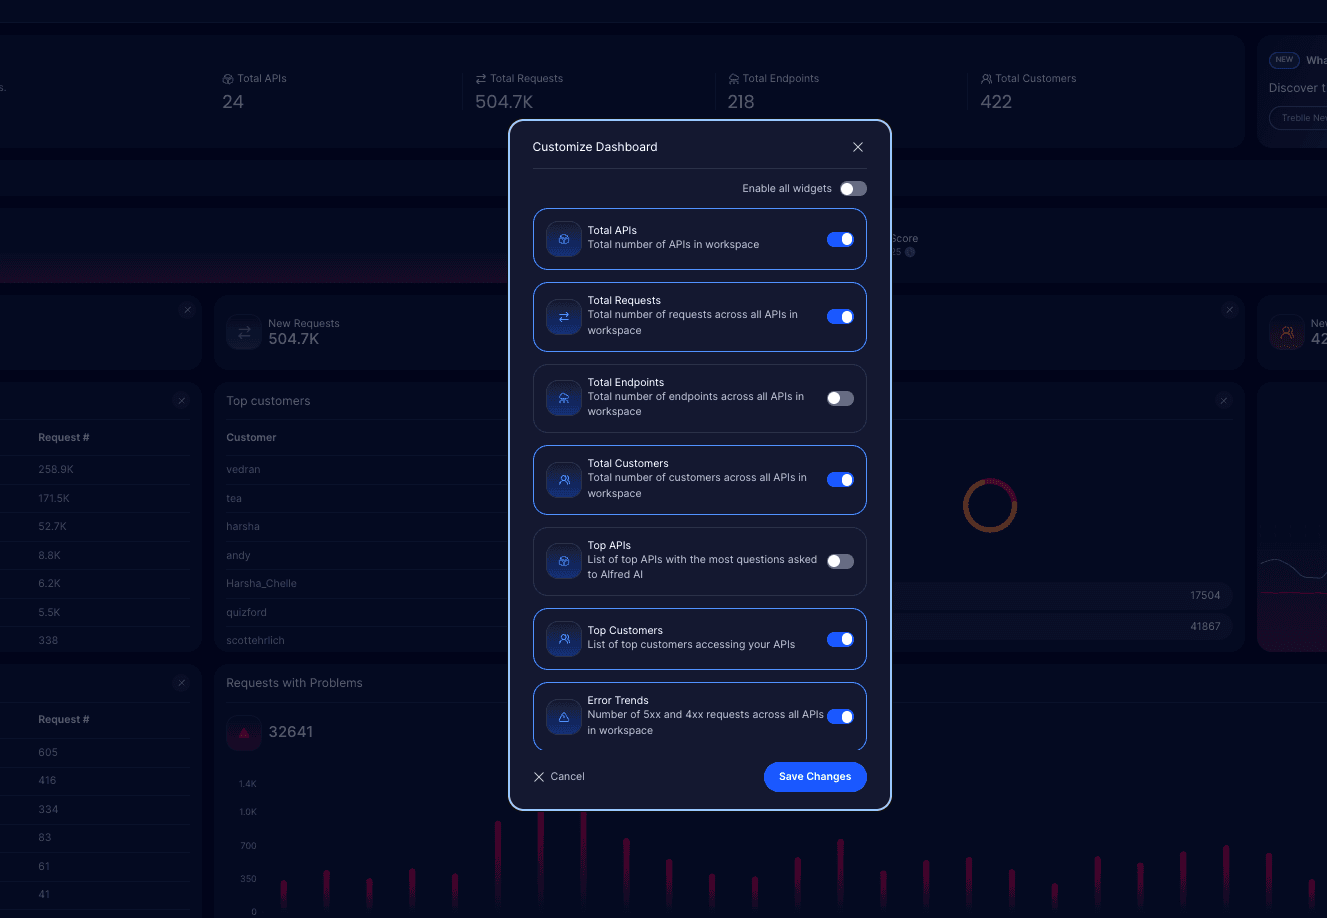Click the Total Customers people icon in the modal
The height and width of the screenshot is (918, 1327).
click(563, 480)
